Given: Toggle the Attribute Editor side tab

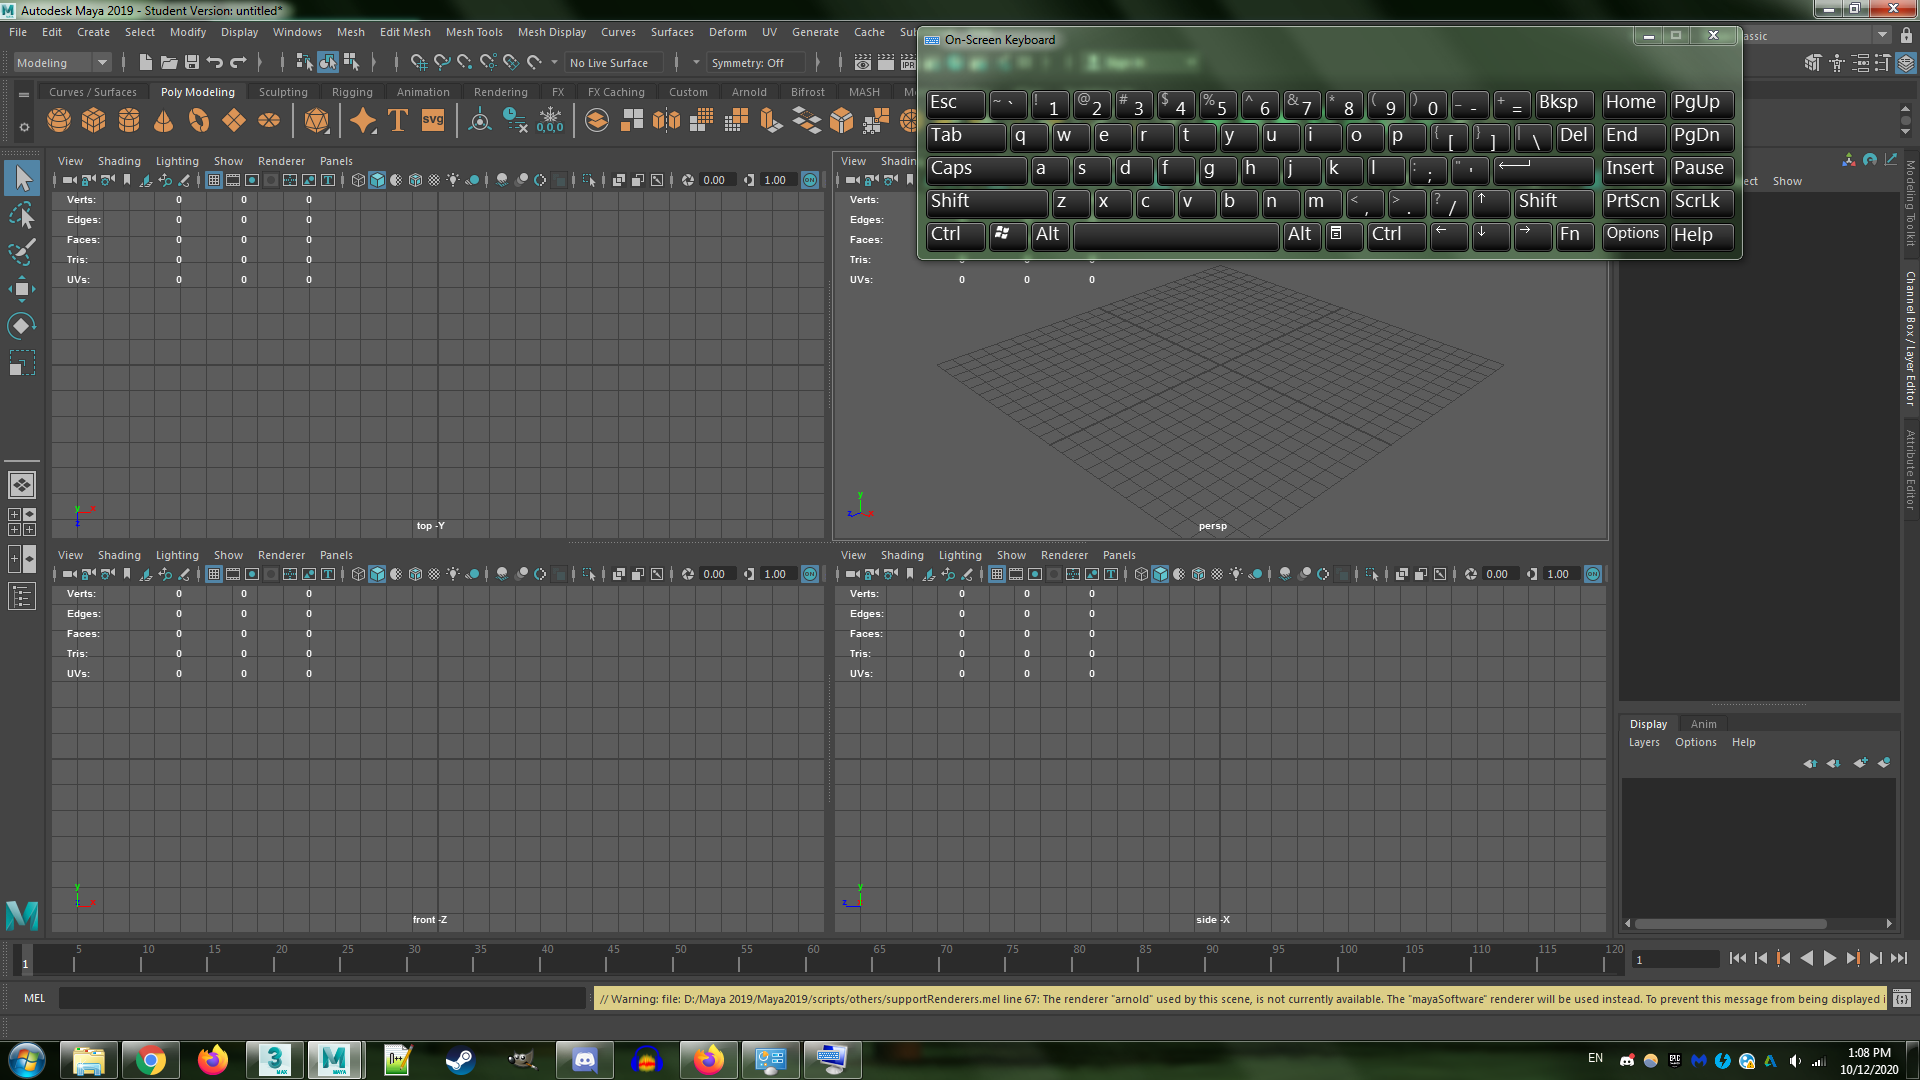Looking at the screenshot, I should point(1909,470).
